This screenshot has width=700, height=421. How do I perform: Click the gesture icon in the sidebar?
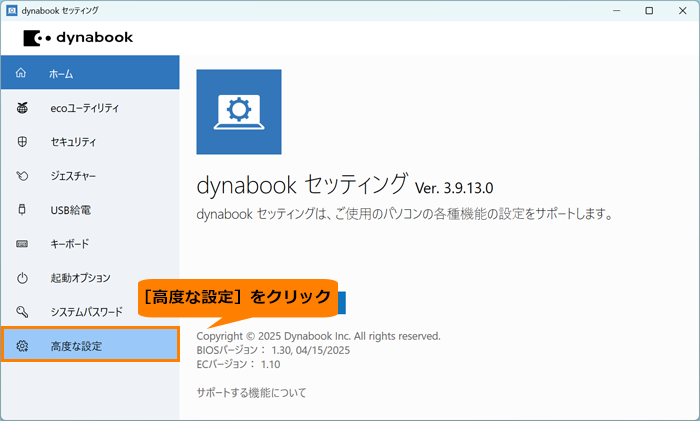point(22,176)
